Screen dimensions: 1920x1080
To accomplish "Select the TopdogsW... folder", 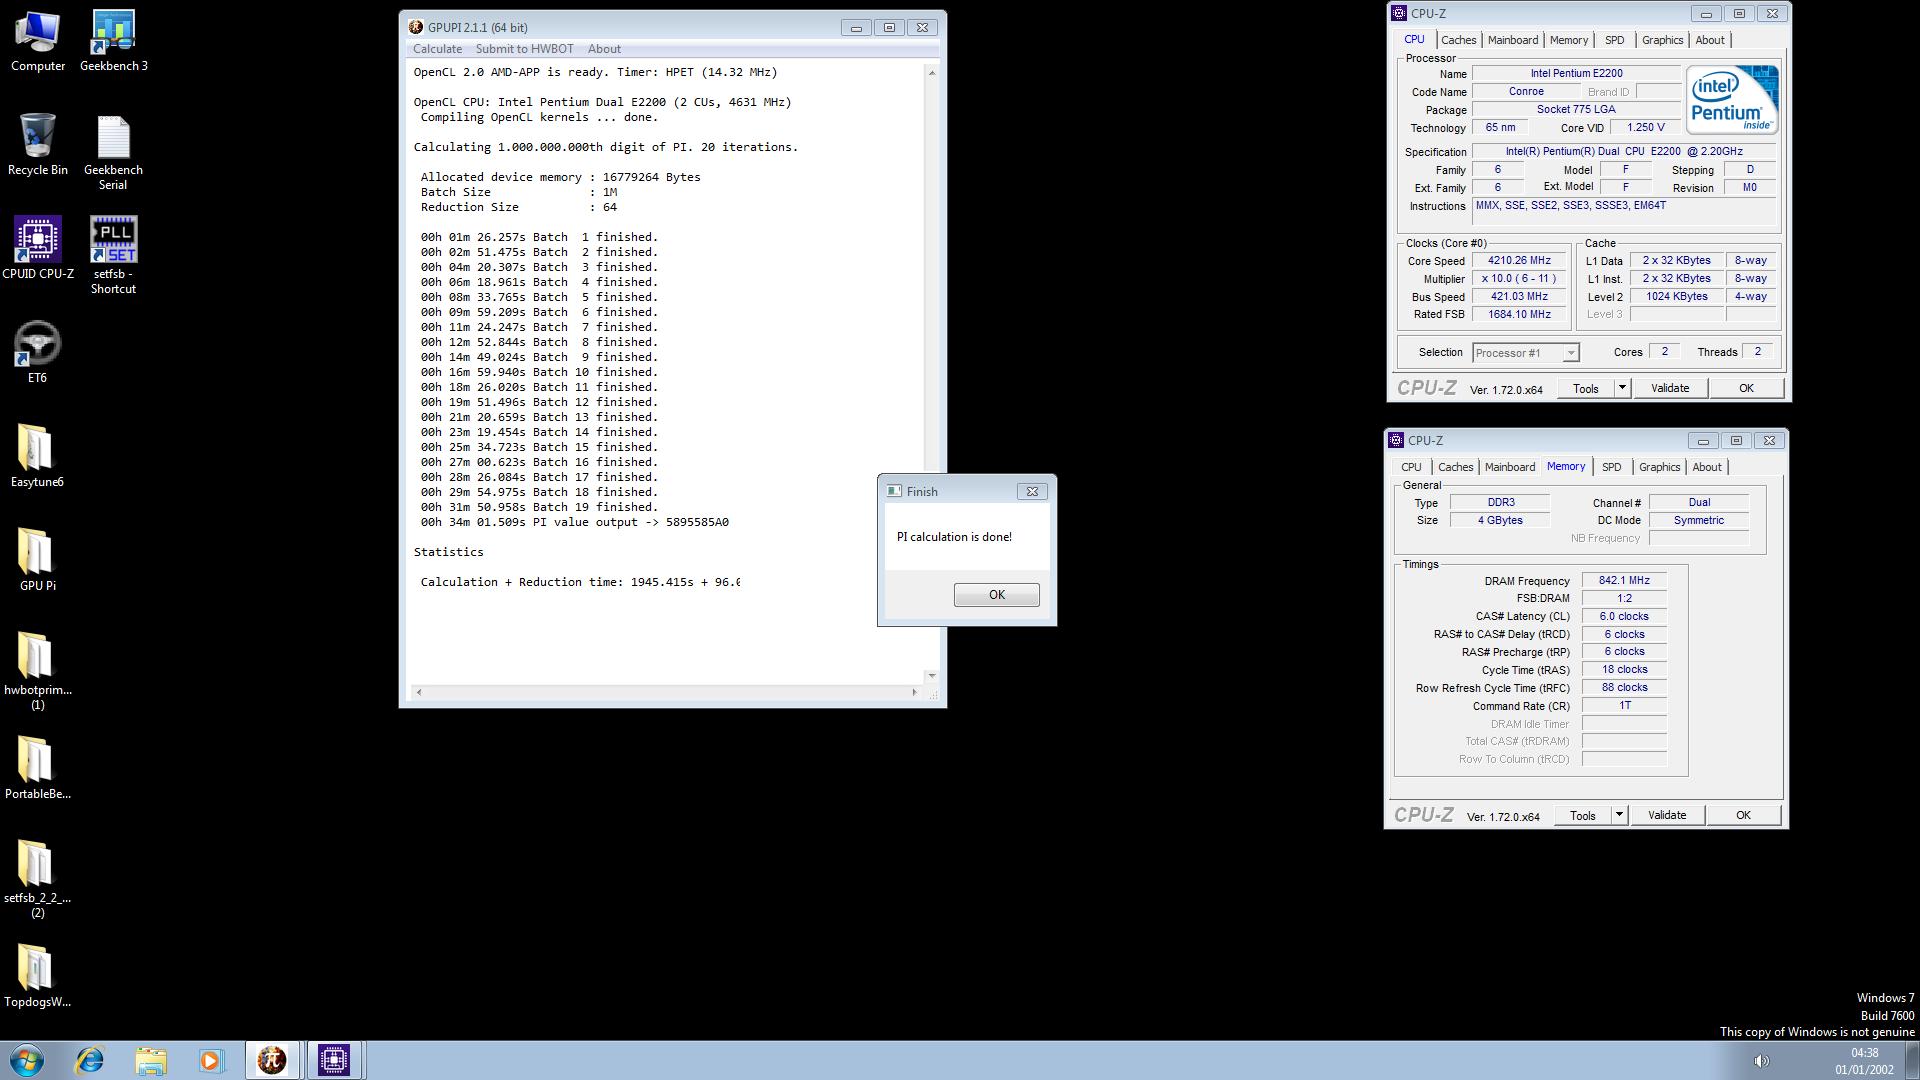I will 37,976.
